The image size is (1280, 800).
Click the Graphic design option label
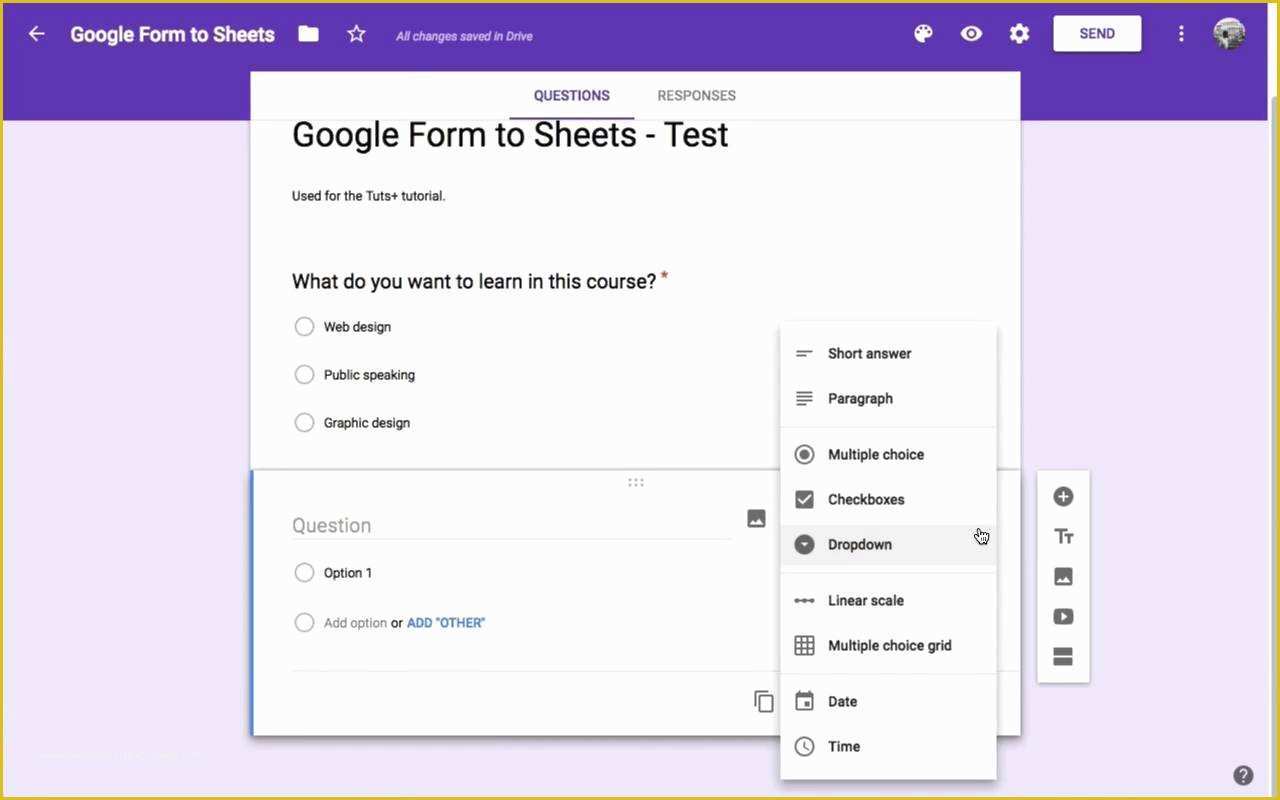click(367, 423)
